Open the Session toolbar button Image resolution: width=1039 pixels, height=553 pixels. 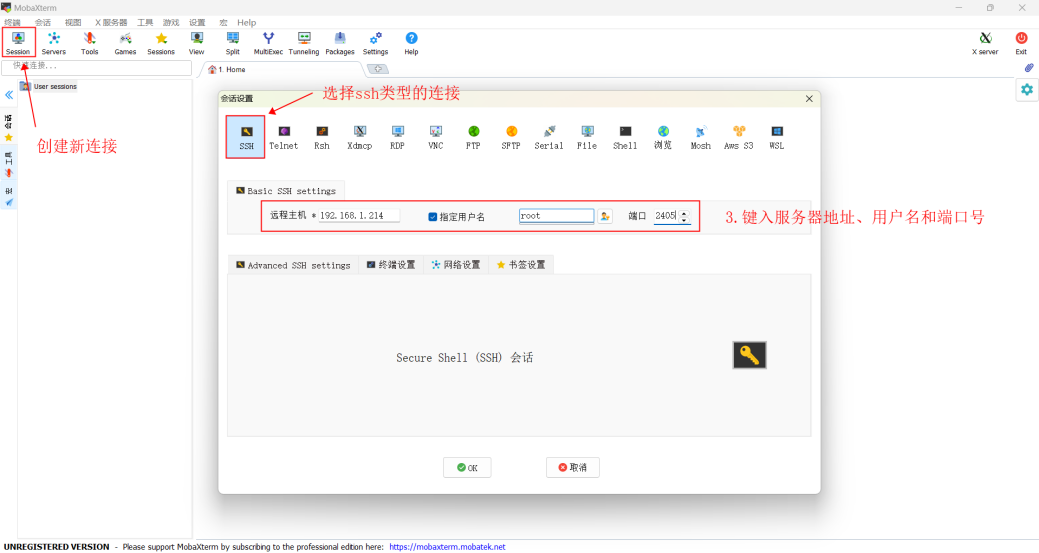18,43
